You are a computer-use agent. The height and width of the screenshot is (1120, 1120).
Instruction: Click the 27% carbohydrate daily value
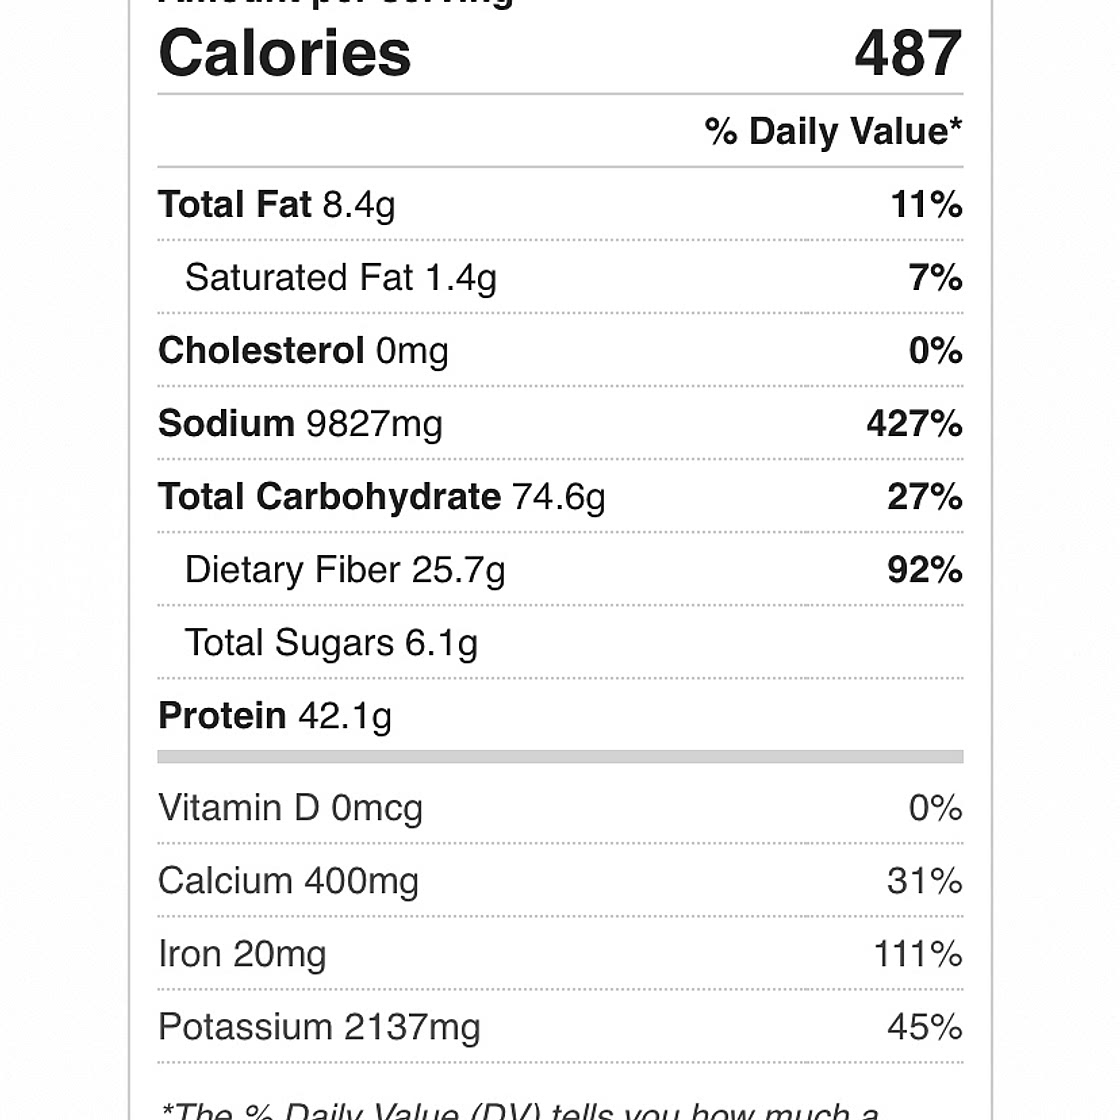(x=925, y=497)
